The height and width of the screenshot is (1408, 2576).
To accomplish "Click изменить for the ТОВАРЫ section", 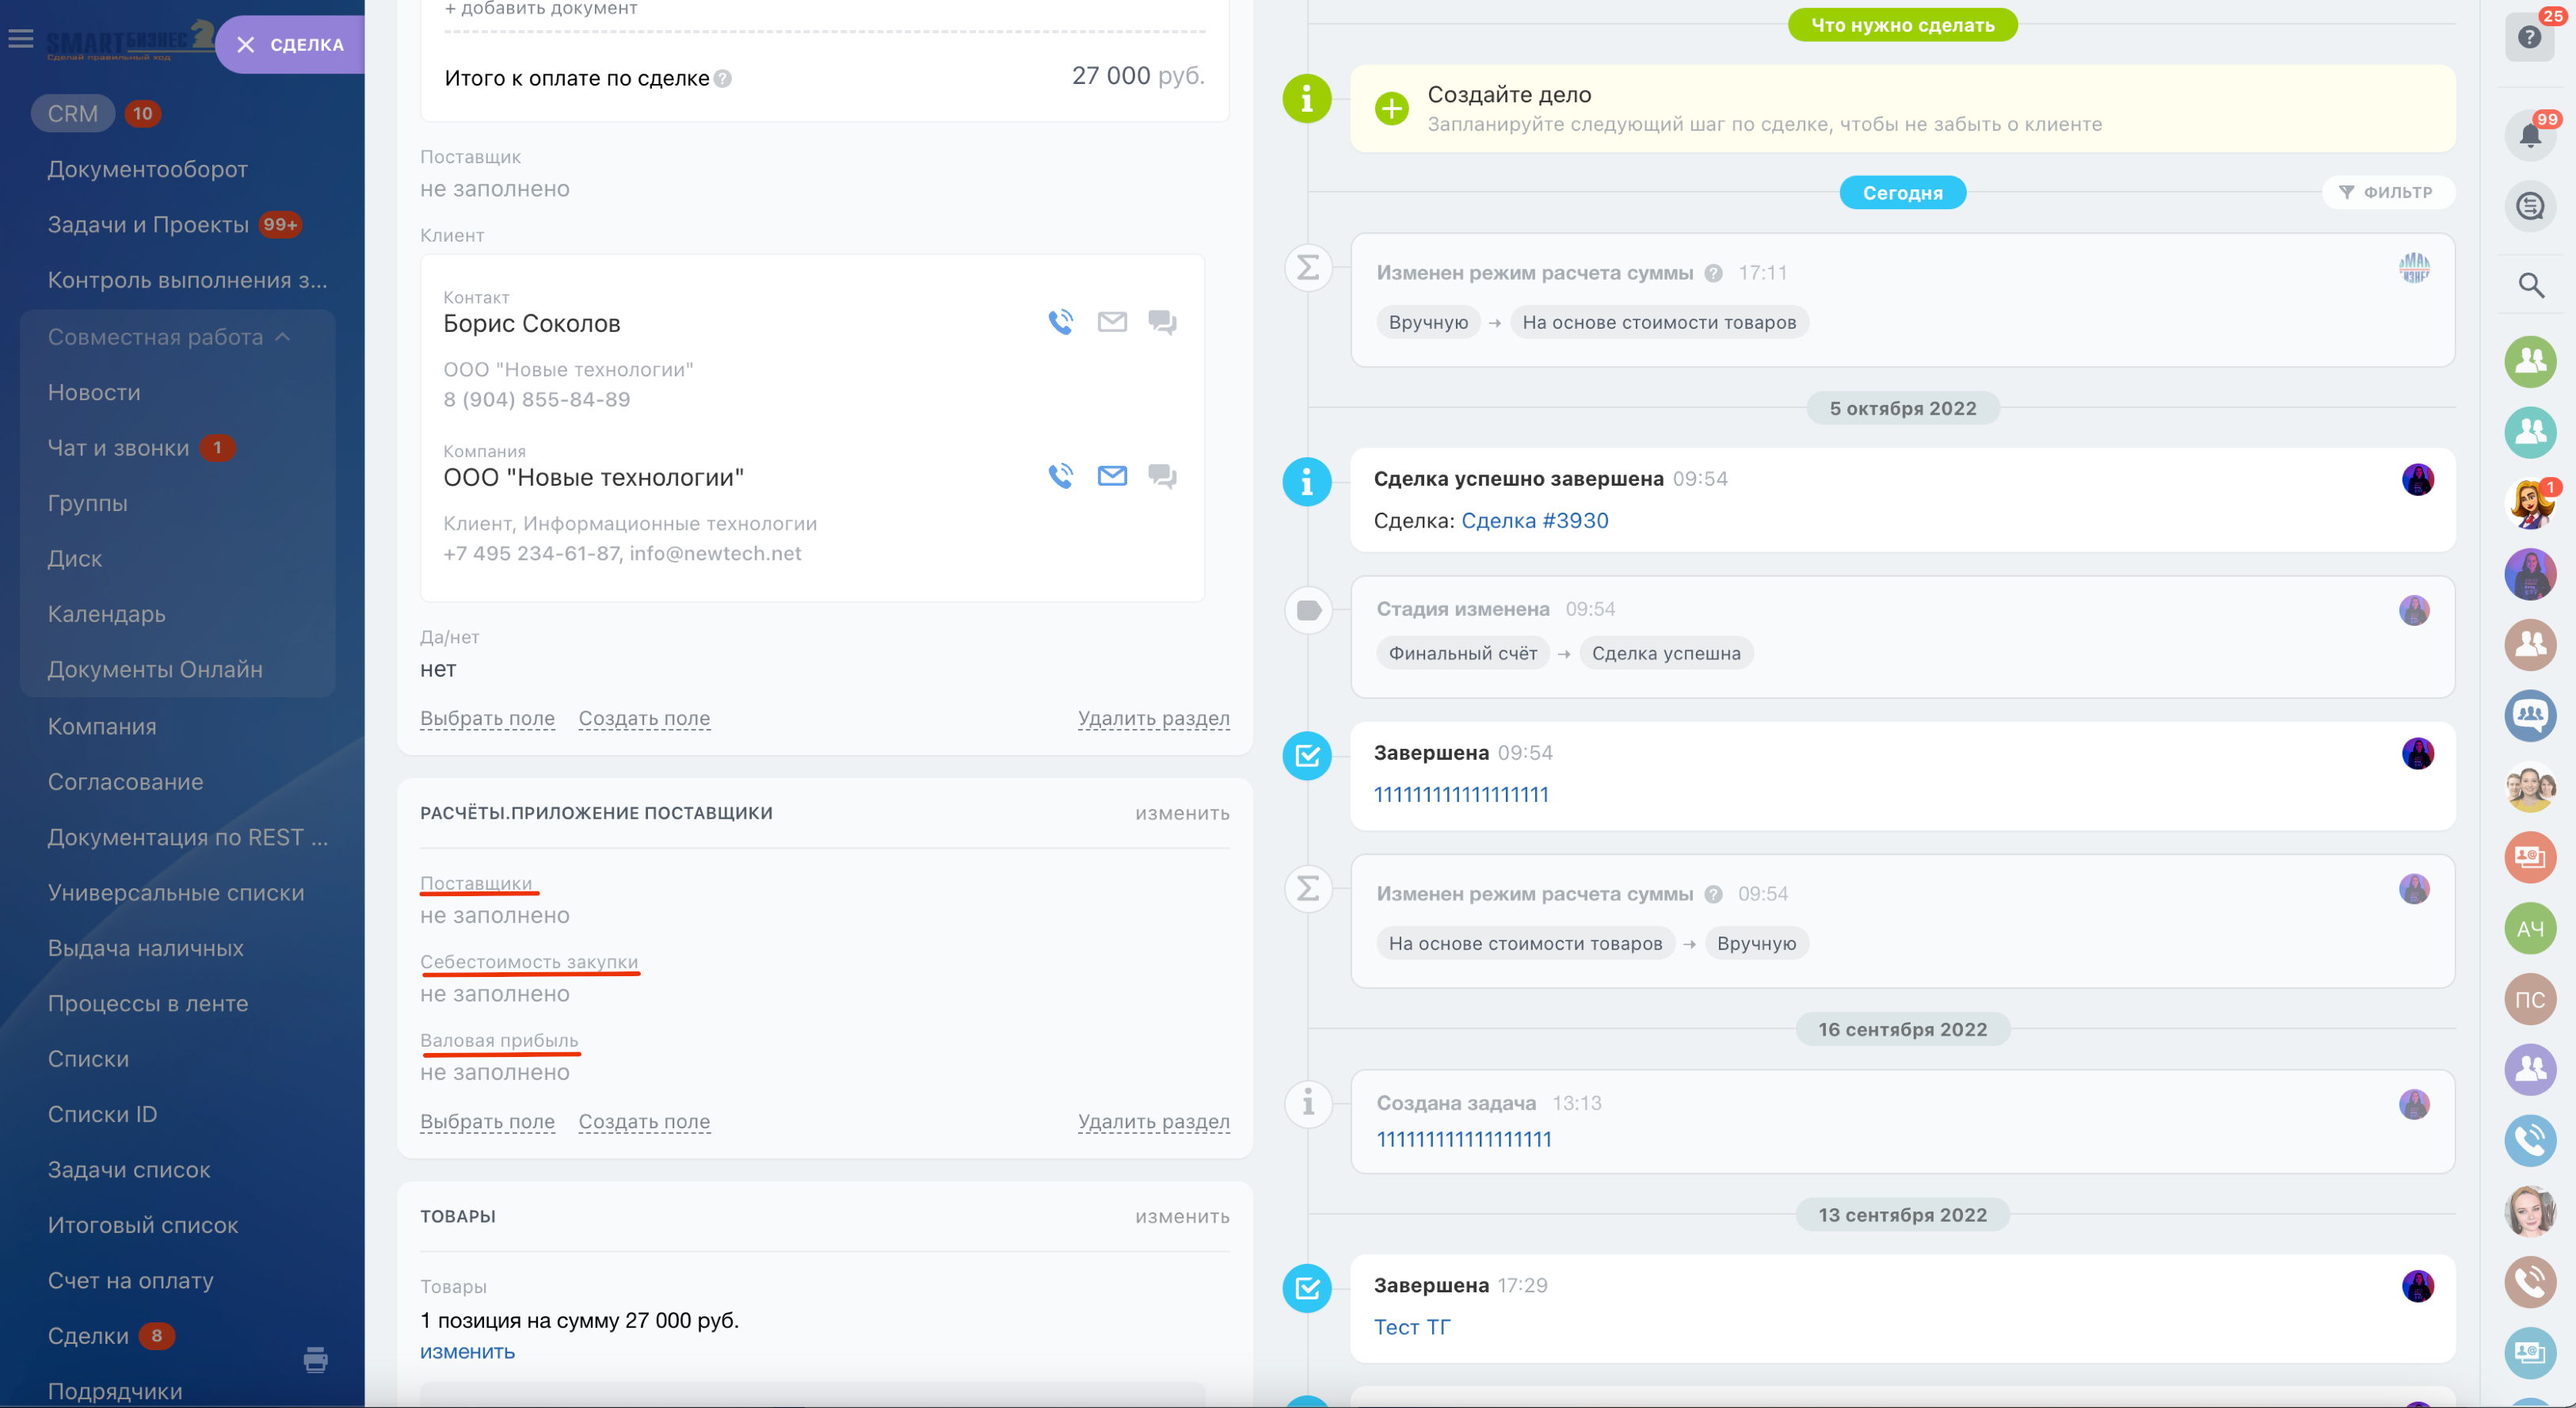I will (x=1181, y=1216).
